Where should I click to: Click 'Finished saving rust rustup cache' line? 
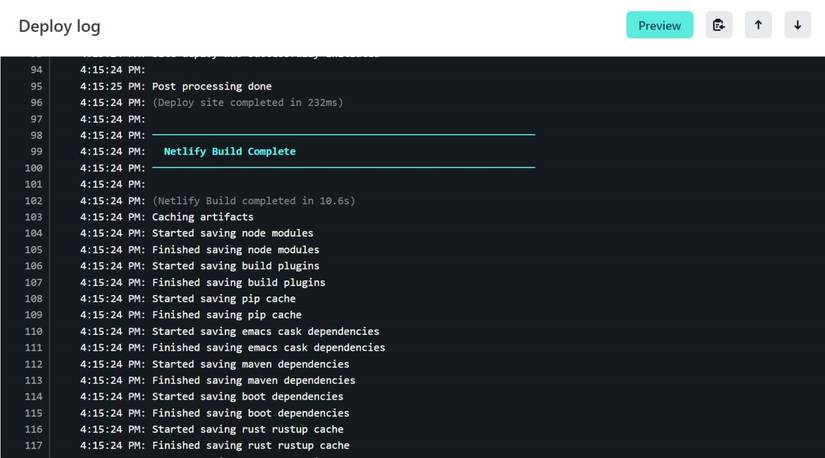click(x=250, y=446)
